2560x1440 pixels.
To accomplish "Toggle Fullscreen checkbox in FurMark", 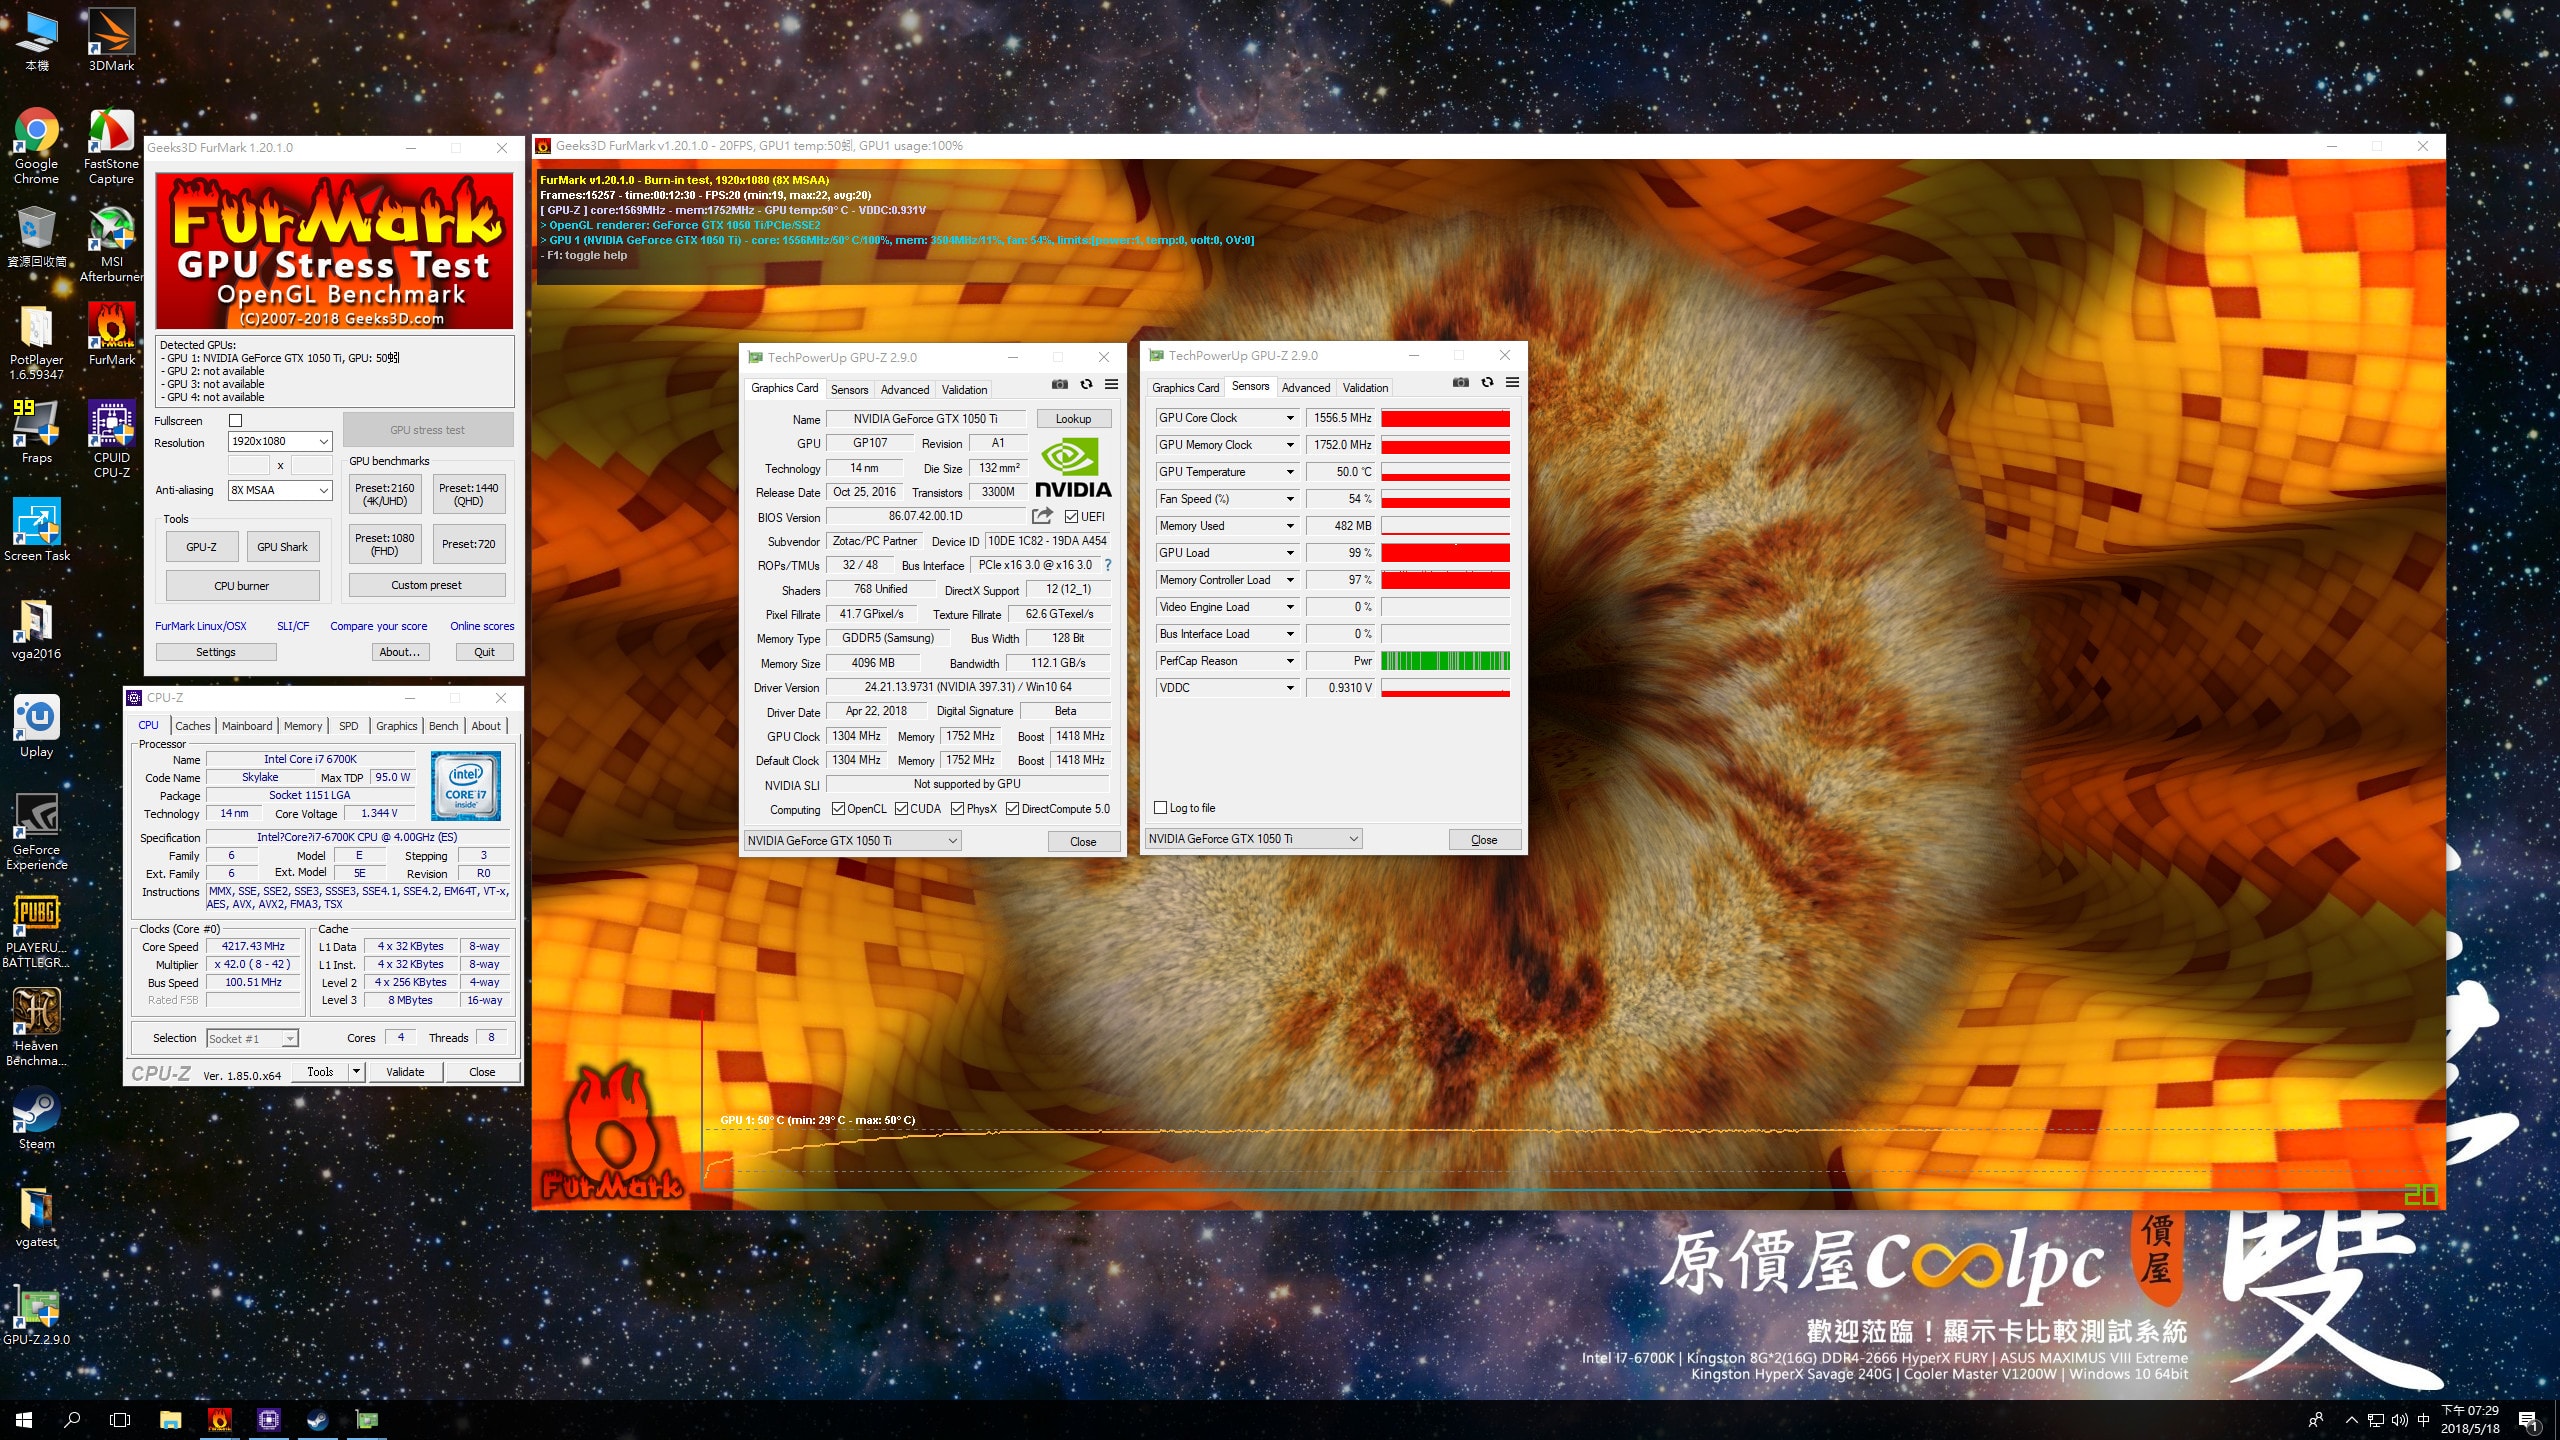I will pos(236,421).
